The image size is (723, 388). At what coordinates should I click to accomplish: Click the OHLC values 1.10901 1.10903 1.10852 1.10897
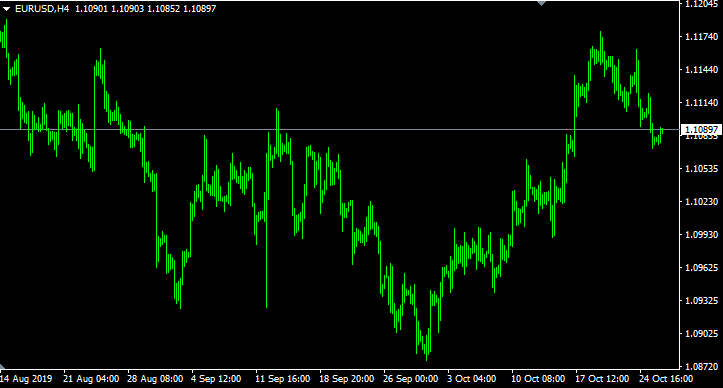pos(145,9)
